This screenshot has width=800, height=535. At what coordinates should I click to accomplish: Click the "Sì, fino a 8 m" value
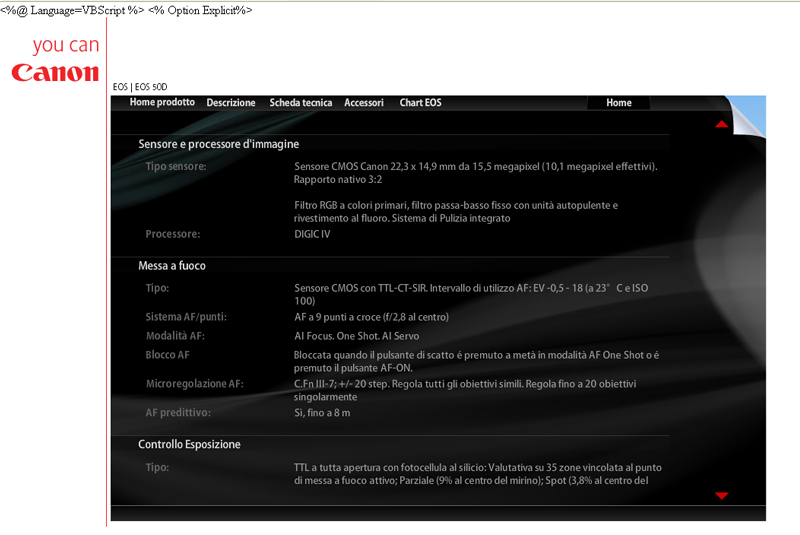(322, 413)
